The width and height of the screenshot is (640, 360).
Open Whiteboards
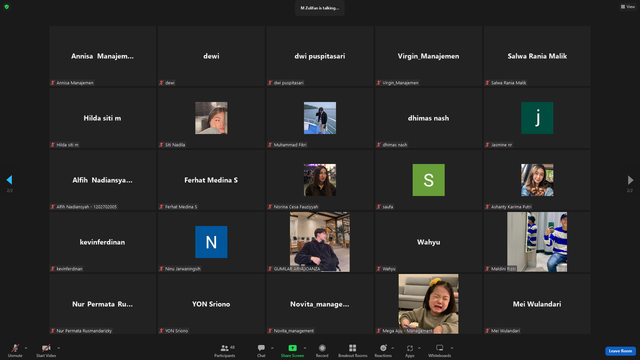tap(440, 350)
